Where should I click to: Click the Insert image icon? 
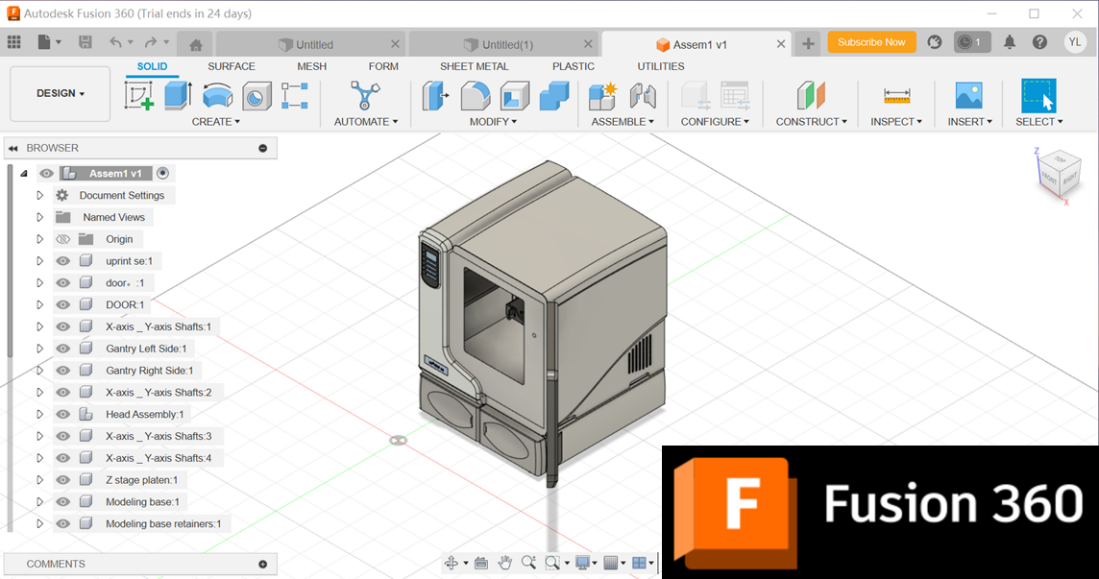(x=969, y=95)
